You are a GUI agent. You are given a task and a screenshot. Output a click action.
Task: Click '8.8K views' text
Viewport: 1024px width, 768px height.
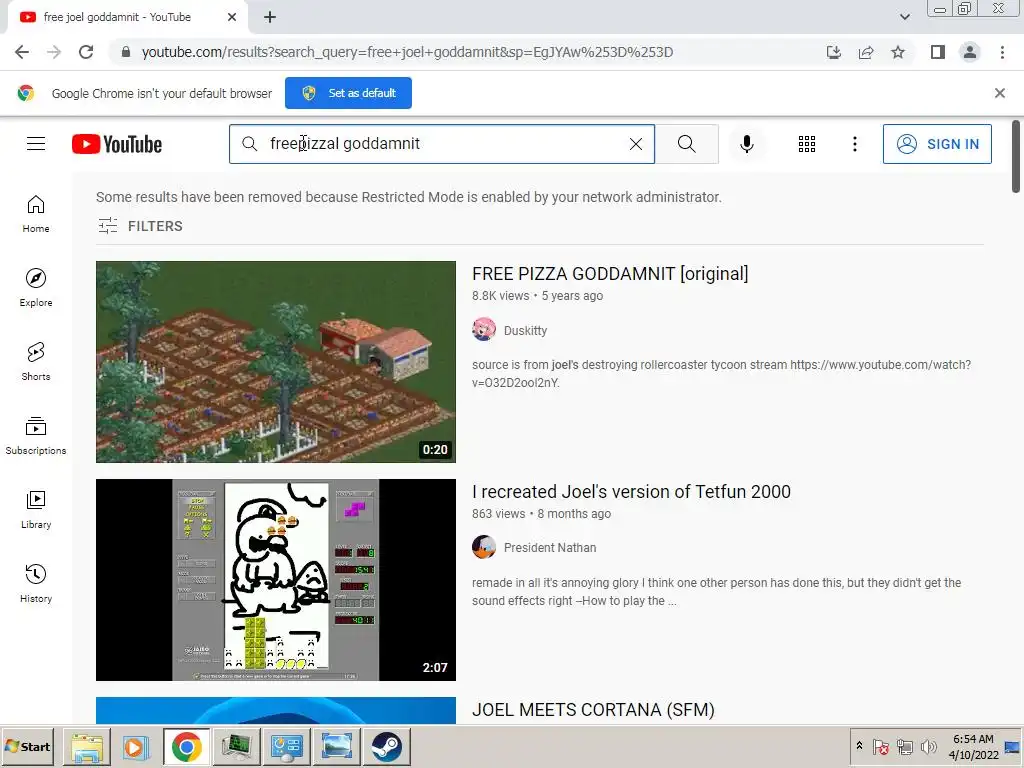click(x=500, y=296)
